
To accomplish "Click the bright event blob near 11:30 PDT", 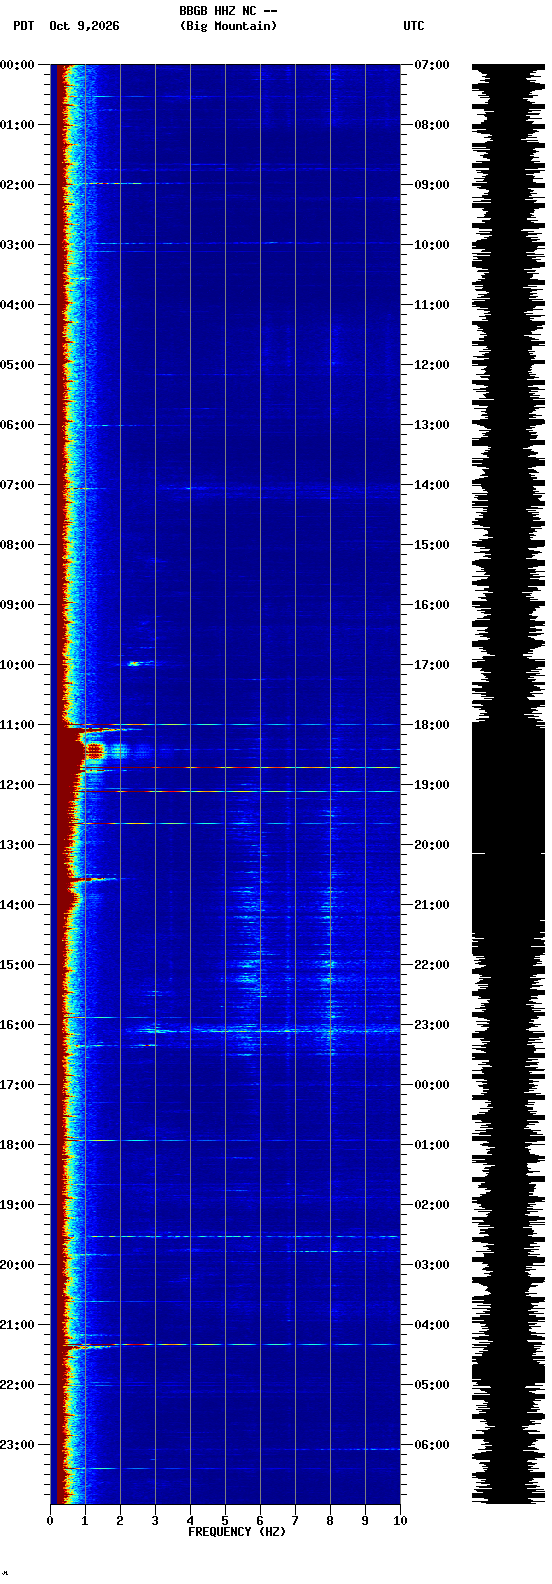I will point(96,750).
